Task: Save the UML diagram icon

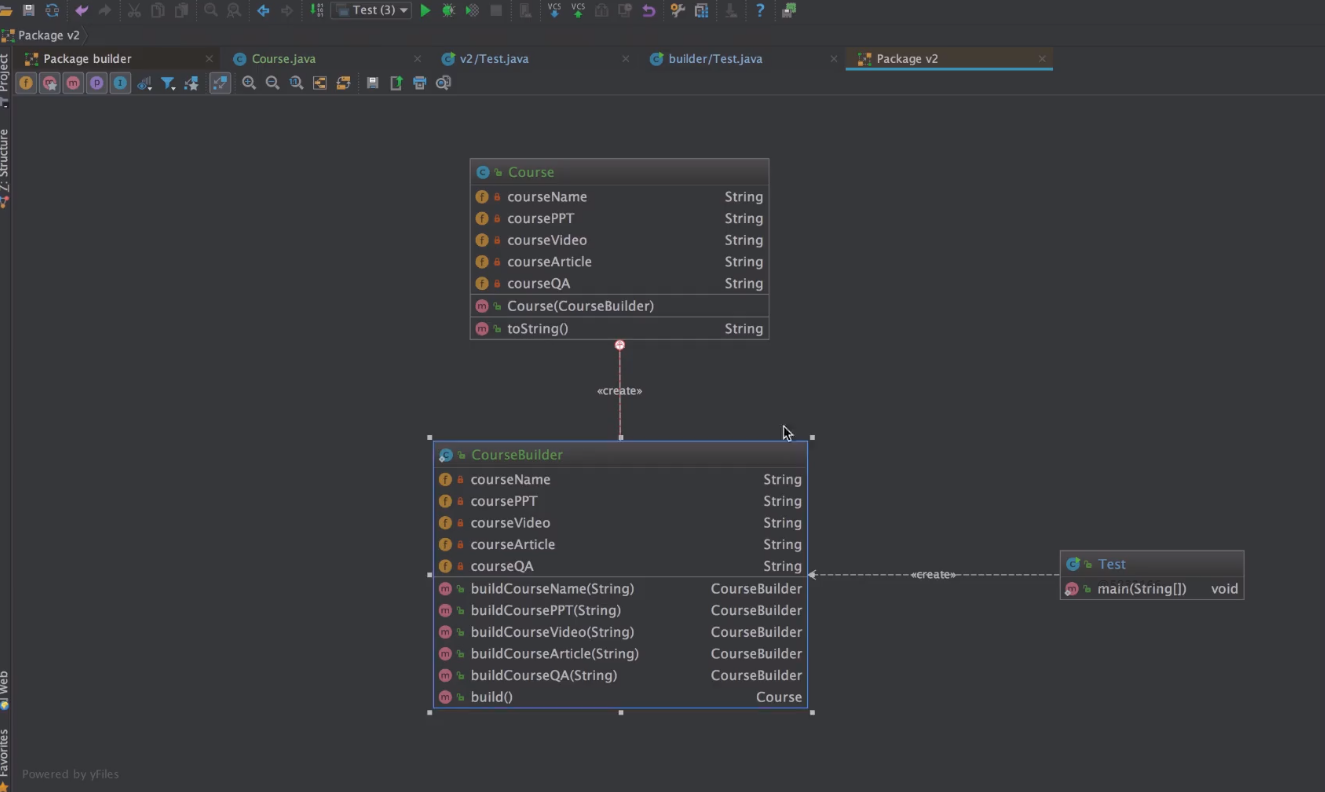Action: coord(372,83)
